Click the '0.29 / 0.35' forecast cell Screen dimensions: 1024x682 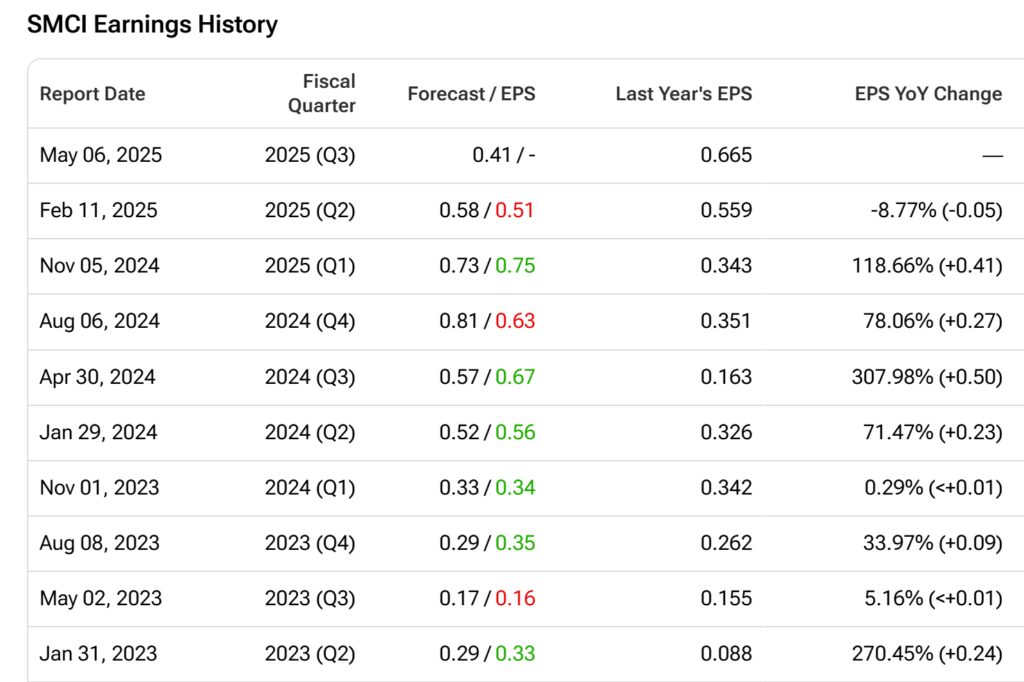pos(487,544)
